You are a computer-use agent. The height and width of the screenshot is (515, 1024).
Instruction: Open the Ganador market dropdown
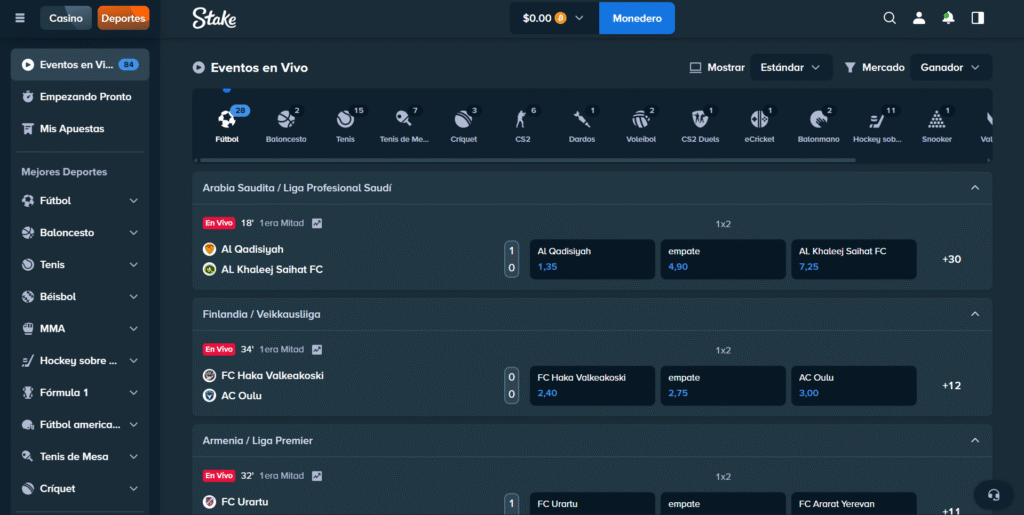tap(950, 68)
